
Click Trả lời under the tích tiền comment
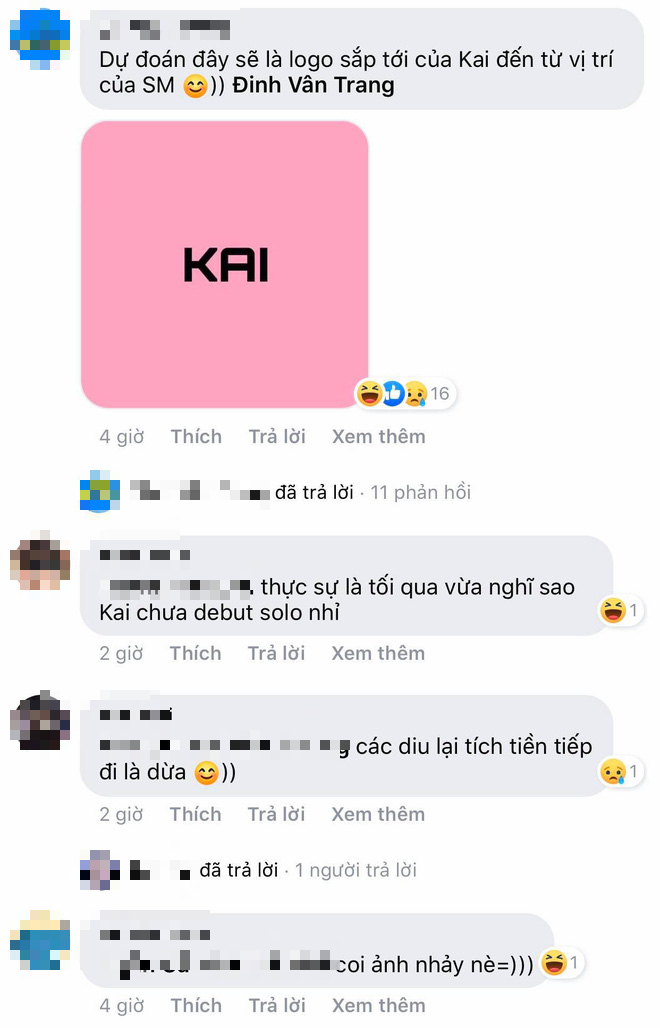click(x=277, y=814)
